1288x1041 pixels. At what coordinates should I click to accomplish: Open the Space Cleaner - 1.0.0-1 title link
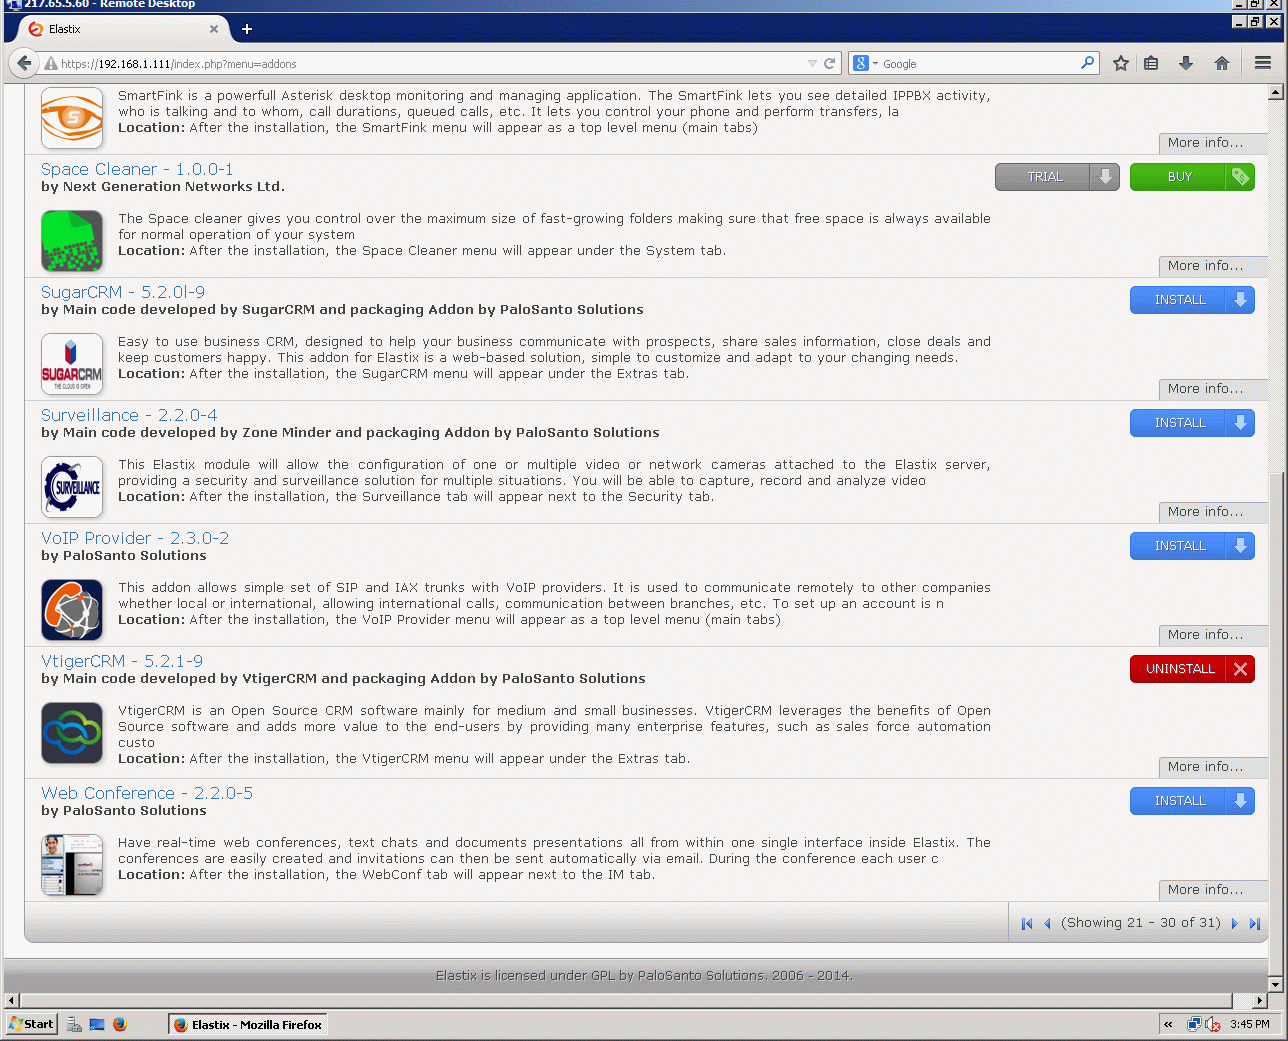(x=137, y=170)
